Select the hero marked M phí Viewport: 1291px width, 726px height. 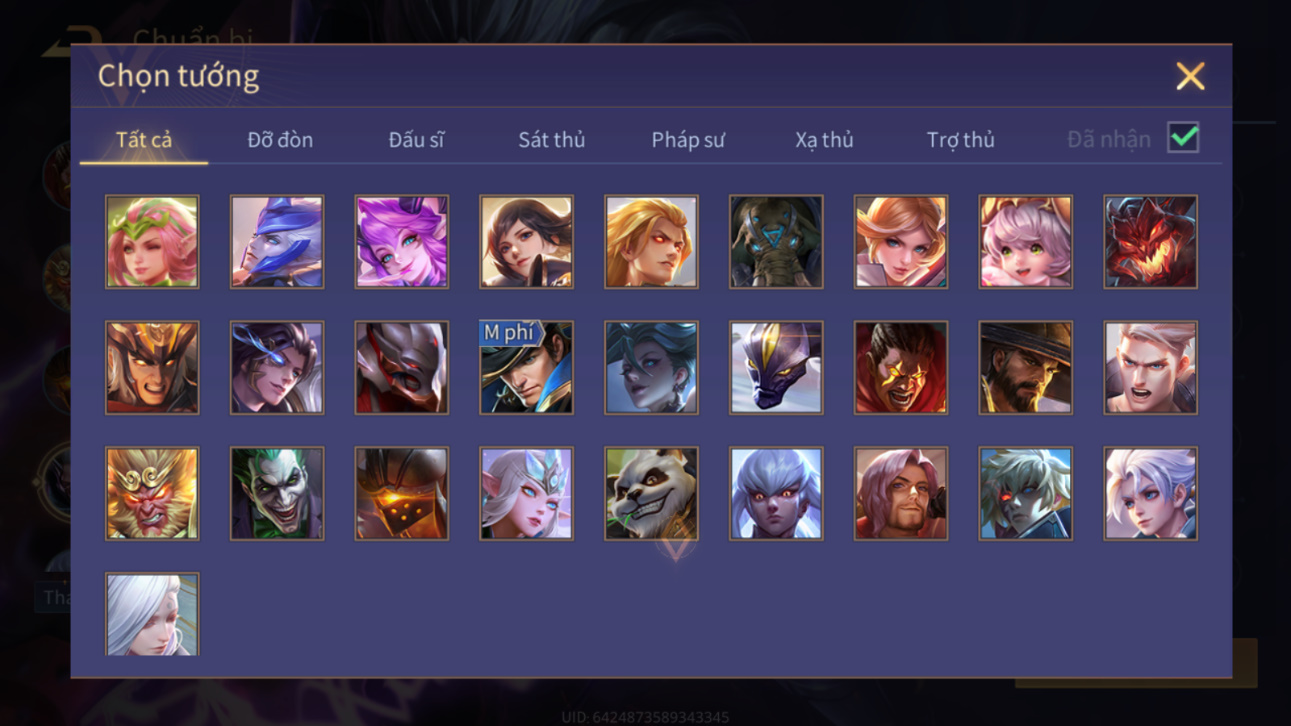526,368
